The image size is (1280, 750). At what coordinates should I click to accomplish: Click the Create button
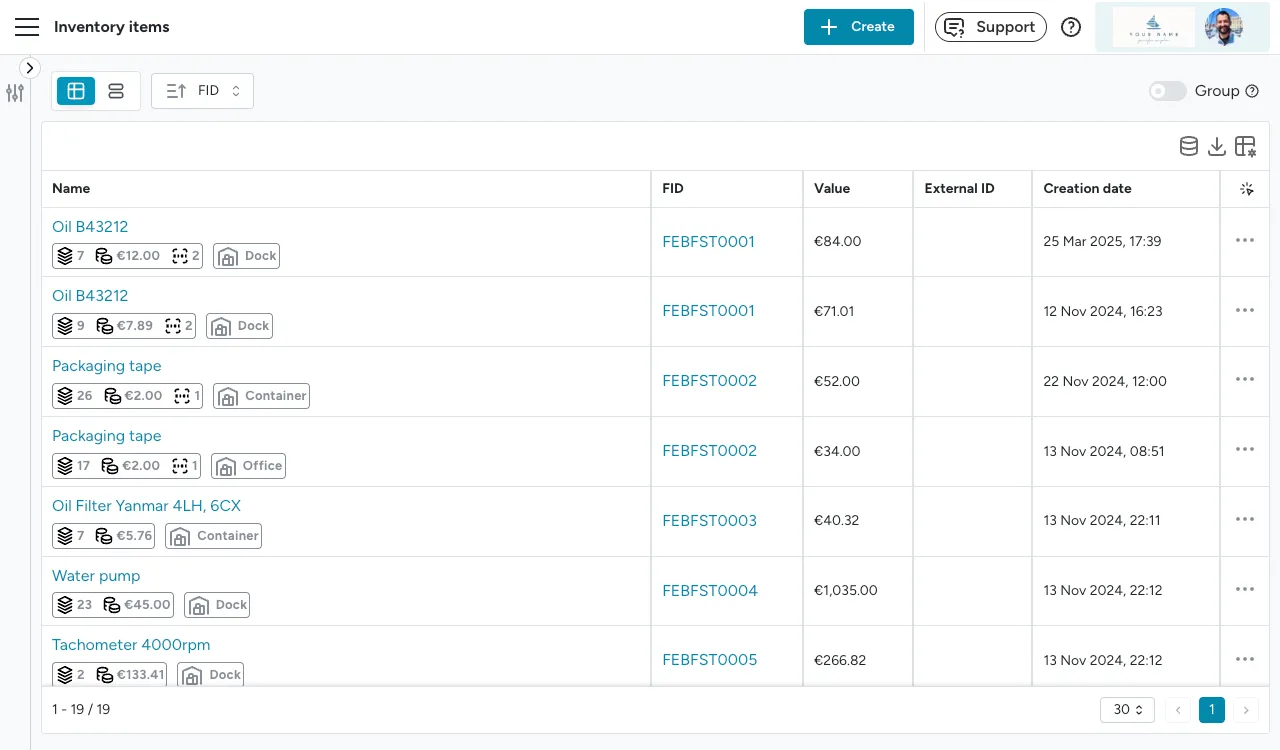point(858,27)
